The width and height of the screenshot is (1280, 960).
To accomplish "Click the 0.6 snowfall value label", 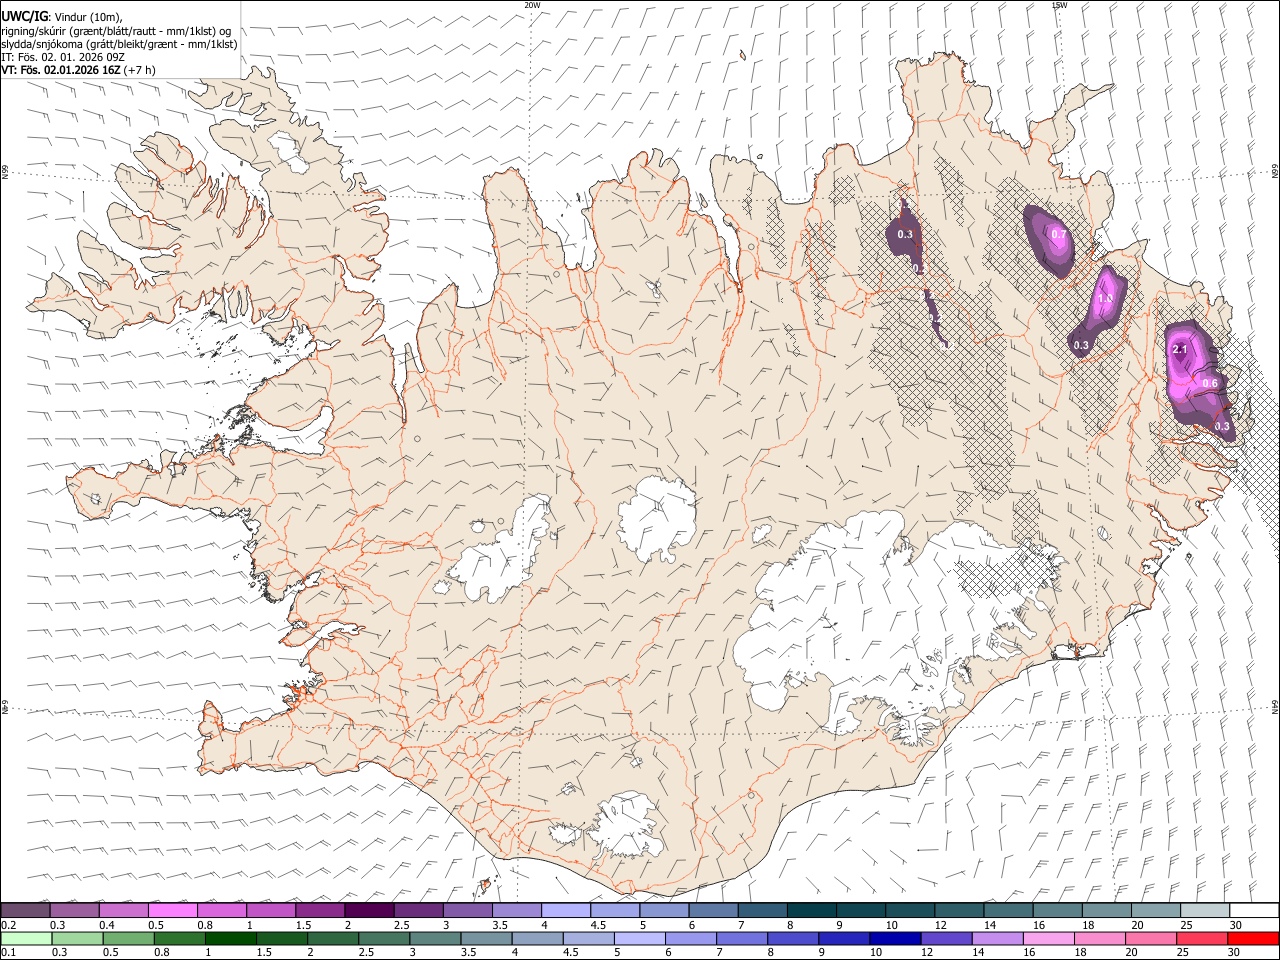I will 1210,383.
